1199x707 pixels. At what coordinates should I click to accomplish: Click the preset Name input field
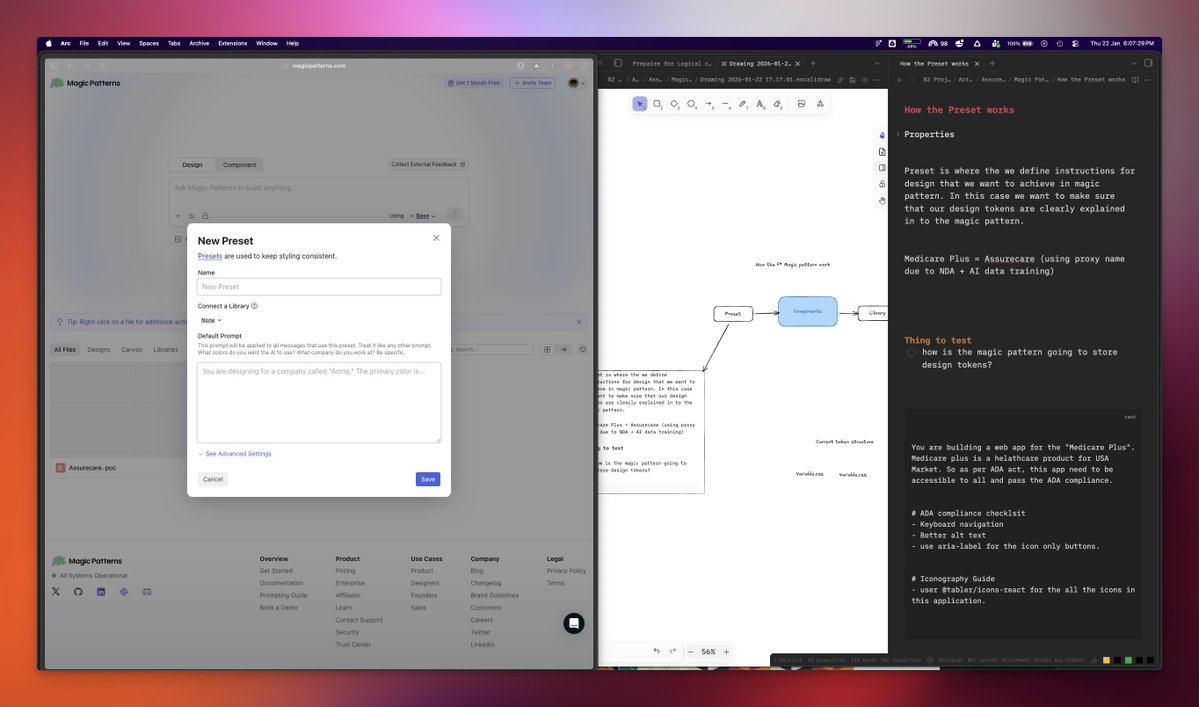pyautogui.click(x=319, y=287)
